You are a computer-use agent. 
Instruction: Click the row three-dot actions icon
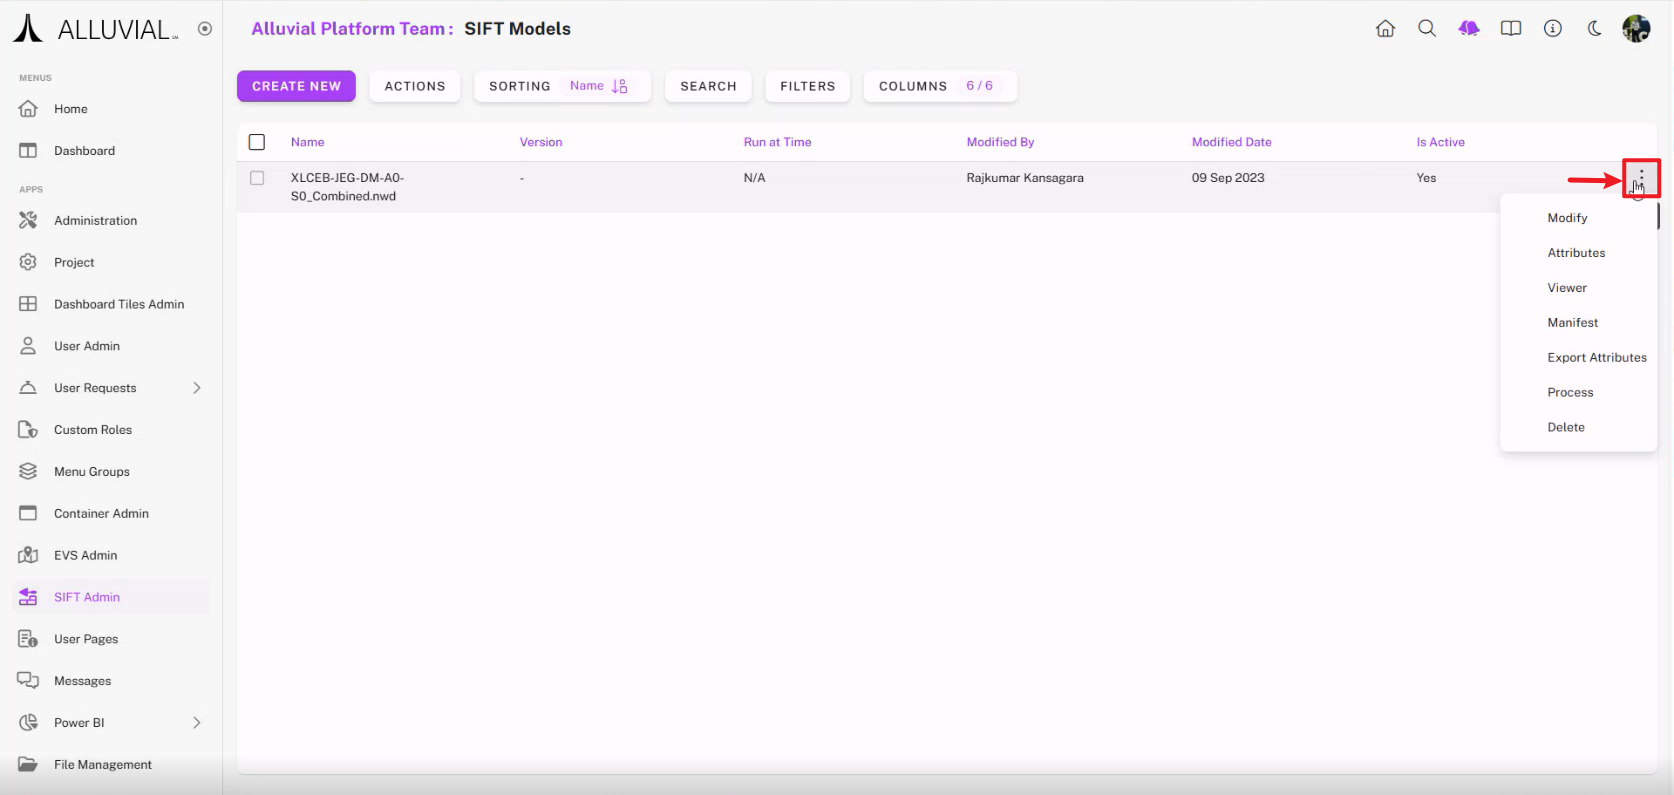pyautogui.click(x=1641, y=178)
